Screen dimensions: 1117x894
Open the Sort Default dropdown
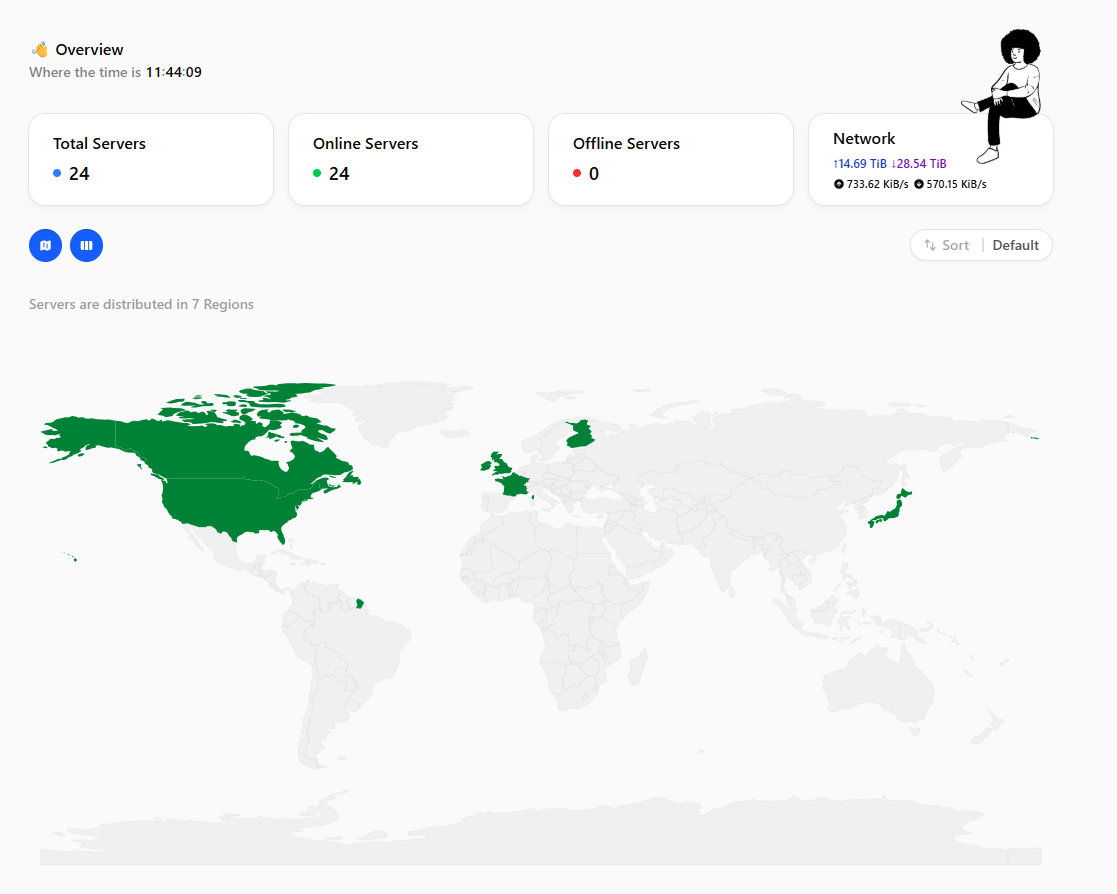pyautogui.click(x=981, y=245)
